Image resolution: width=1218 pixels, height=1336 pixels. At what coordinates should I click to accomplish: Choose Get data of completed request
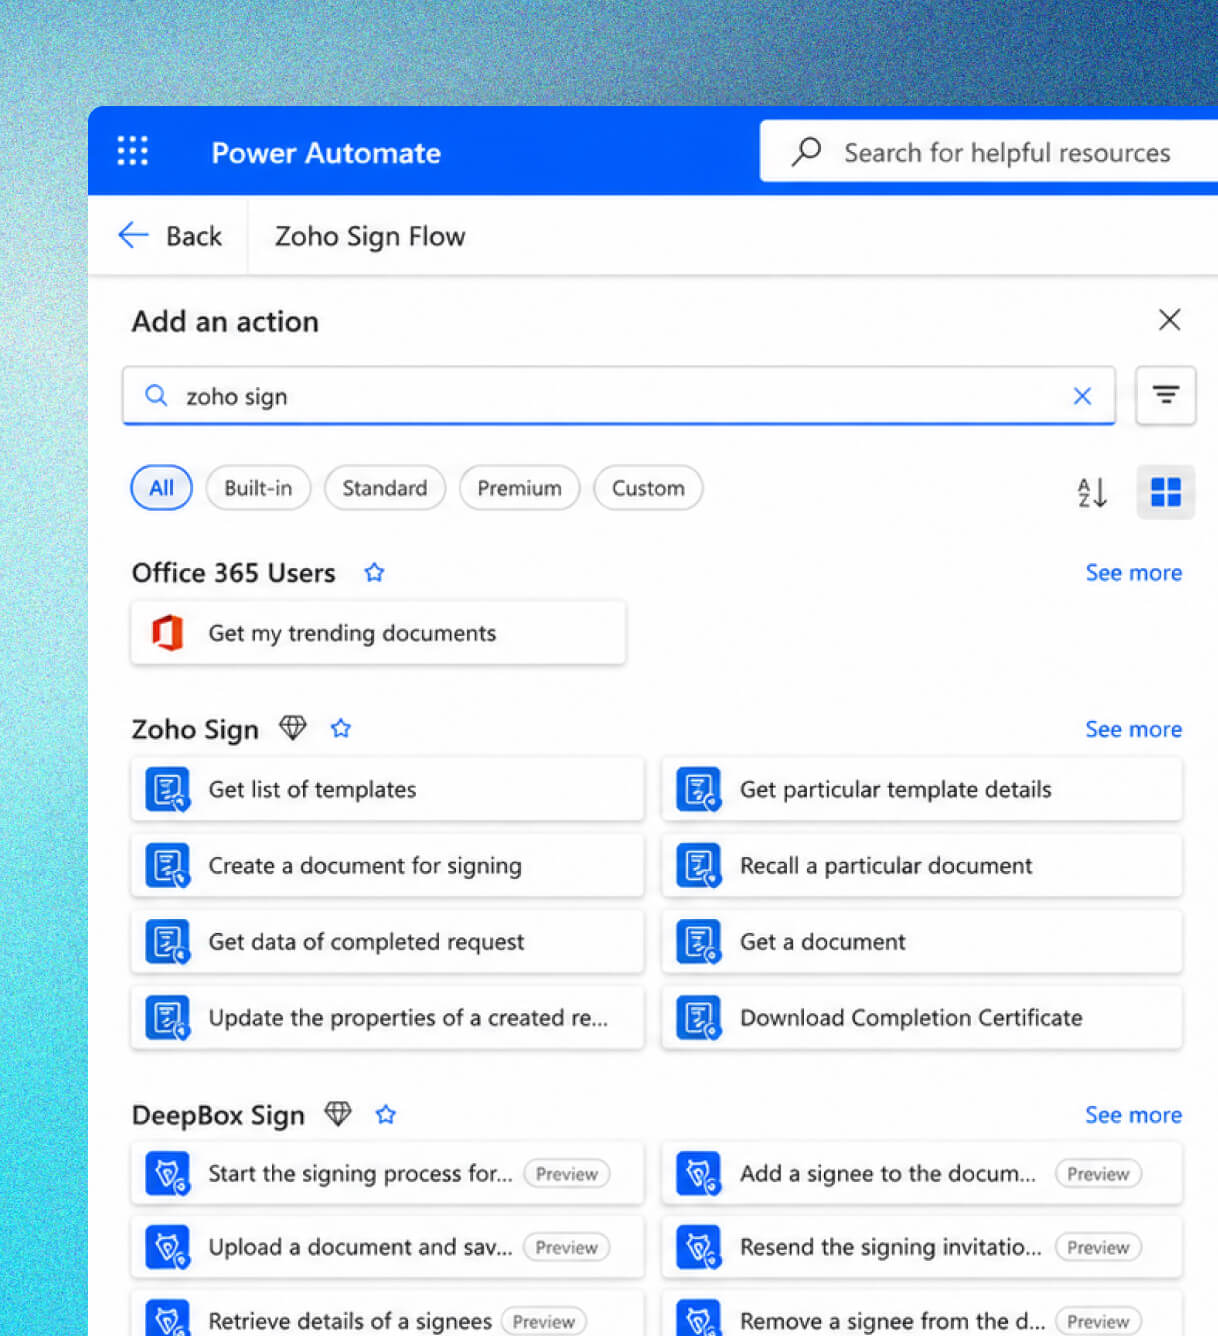point(387,941)
